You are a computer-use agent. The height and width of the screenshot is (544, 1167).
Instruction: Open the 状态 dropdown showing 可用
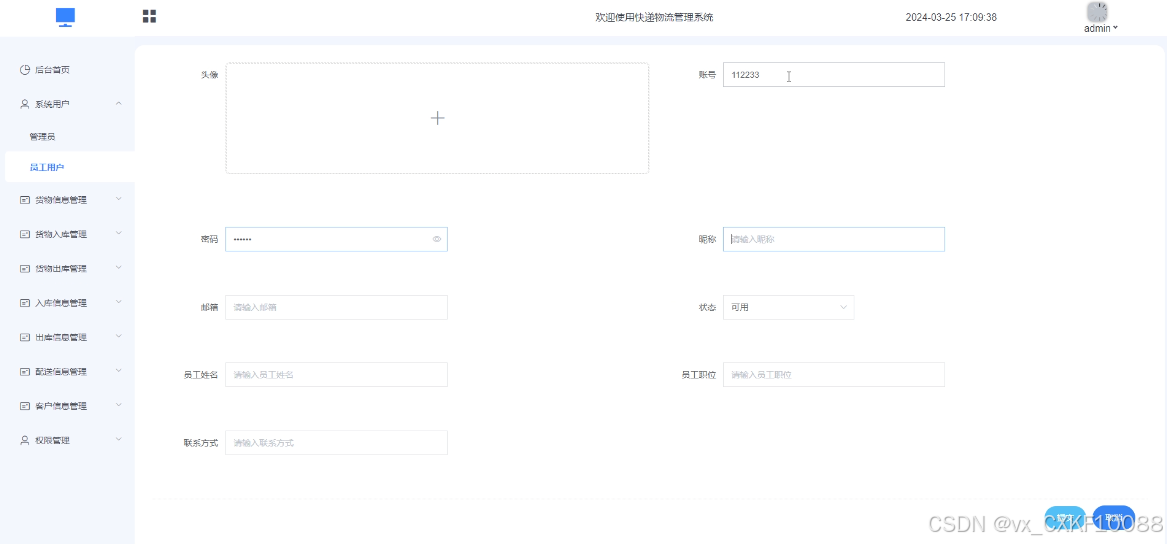pos(788,307)
